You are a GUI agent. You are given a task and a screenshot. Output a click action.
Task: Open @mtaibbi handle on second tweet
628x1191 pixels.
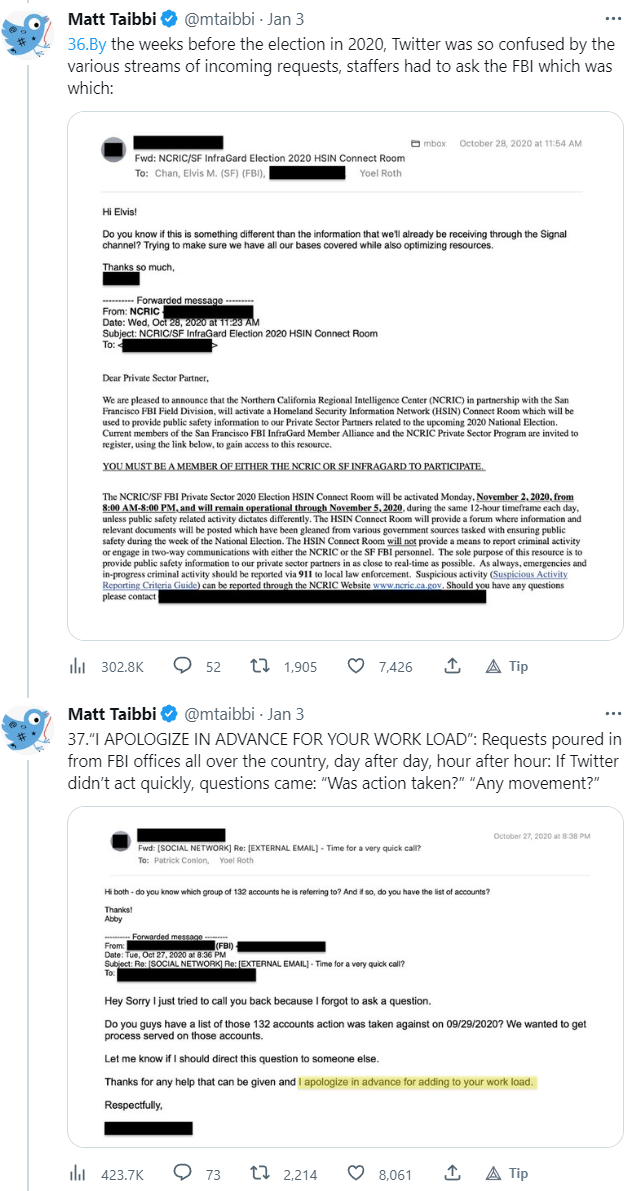[x=219, y=714]
